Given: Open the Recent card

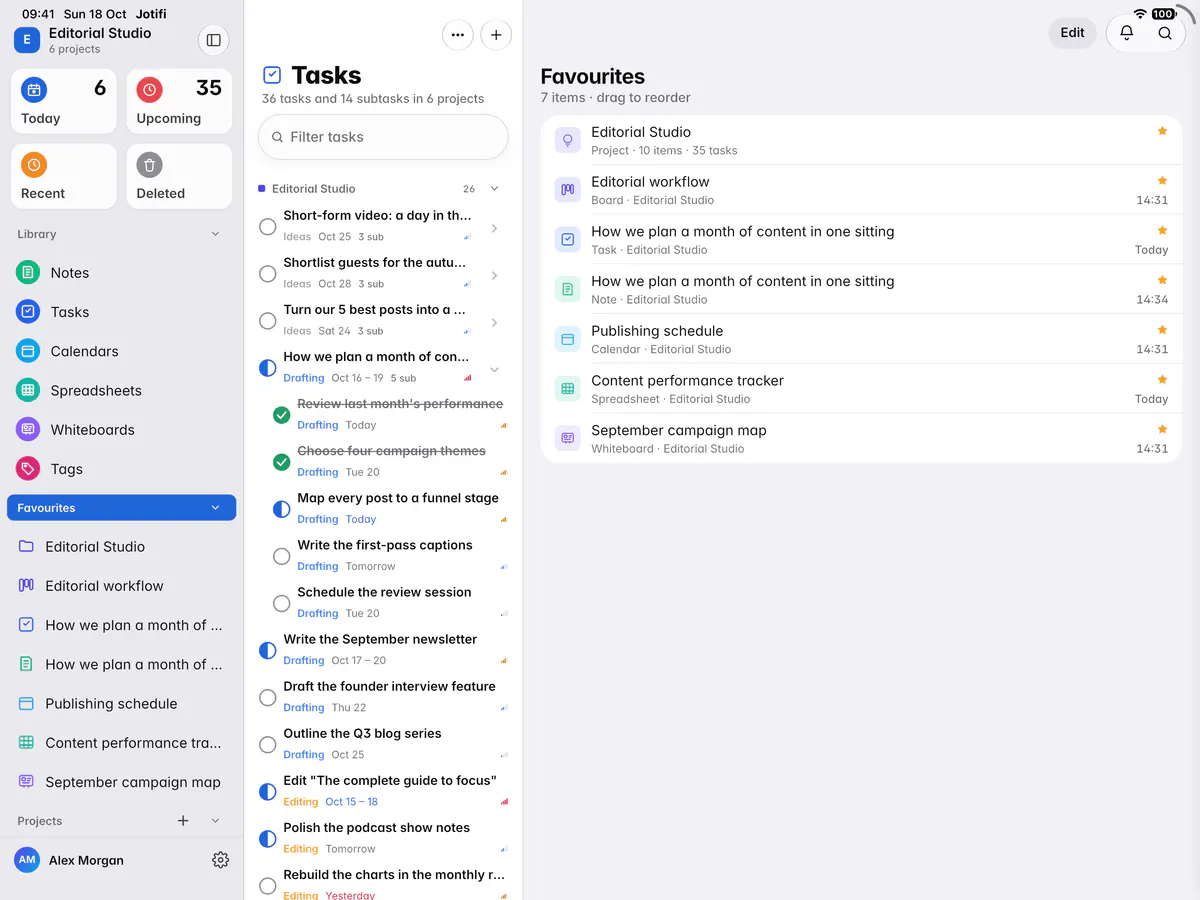Looking at the screenshot, I should coord(64,176).
